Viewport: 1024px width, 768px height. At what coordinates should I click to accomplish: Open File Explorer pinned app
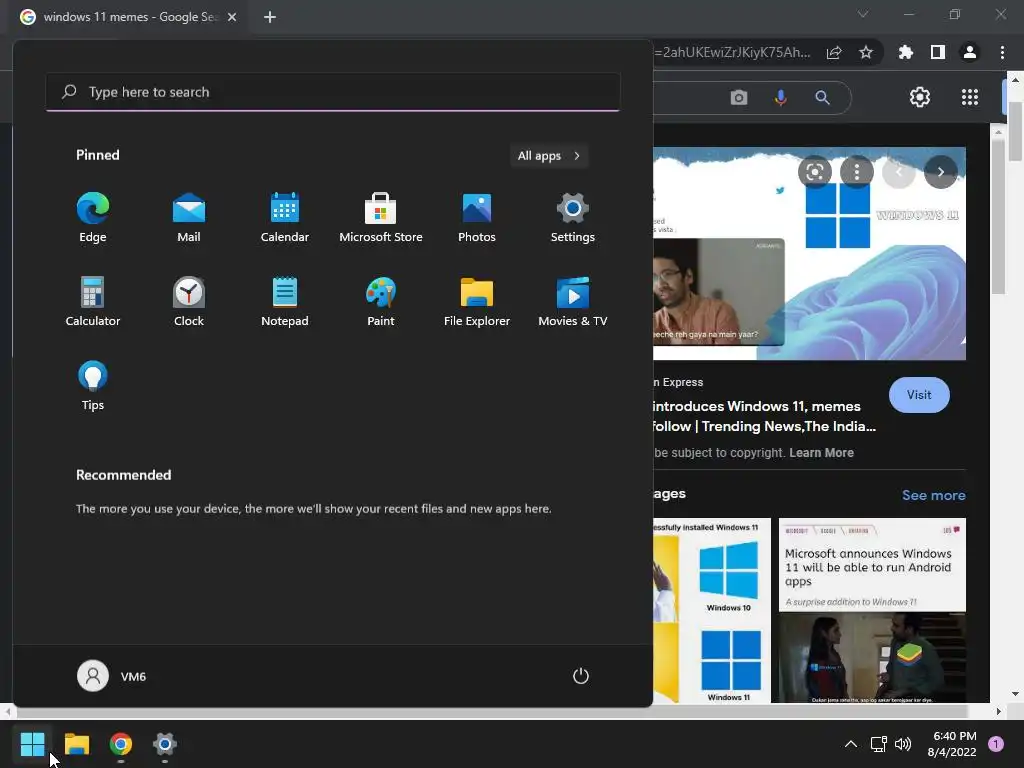coord(477,302)
